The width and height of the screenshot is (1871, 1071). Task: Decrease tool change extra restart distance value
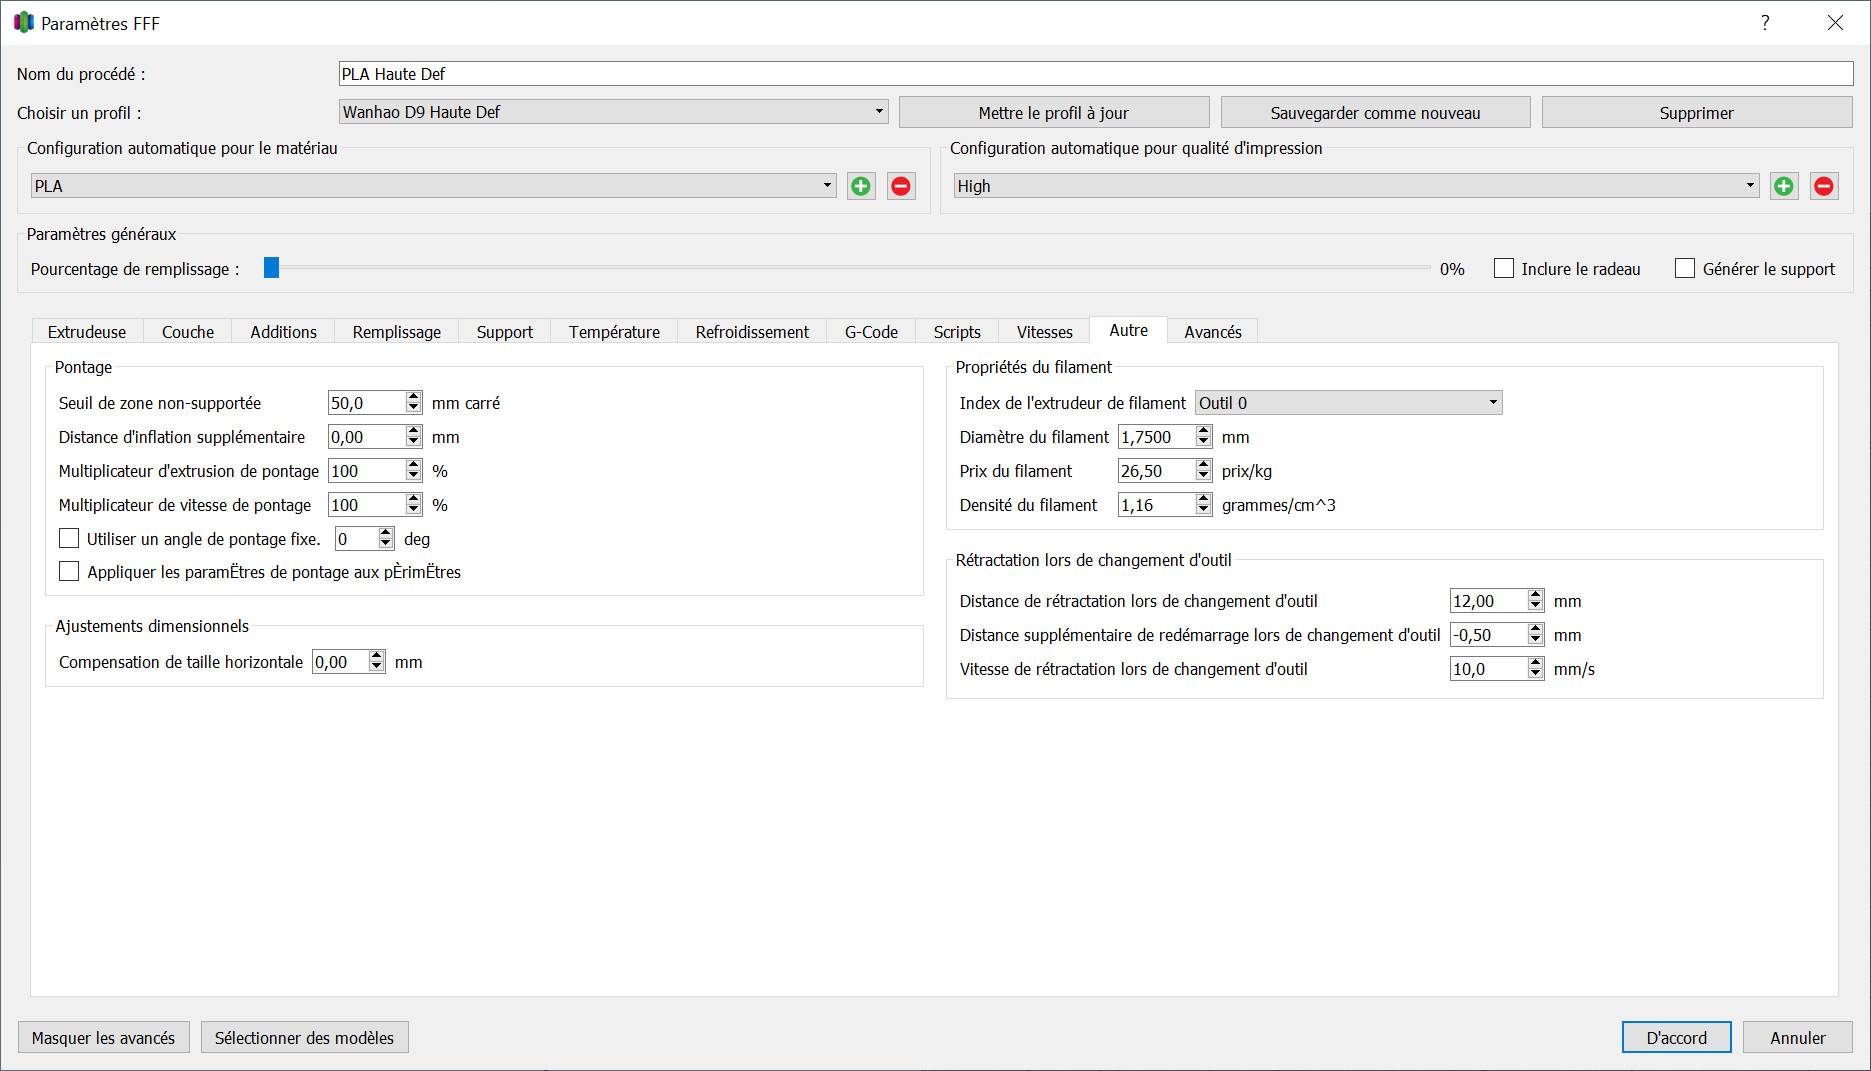pyautogui.click(x=1536, y=641)
